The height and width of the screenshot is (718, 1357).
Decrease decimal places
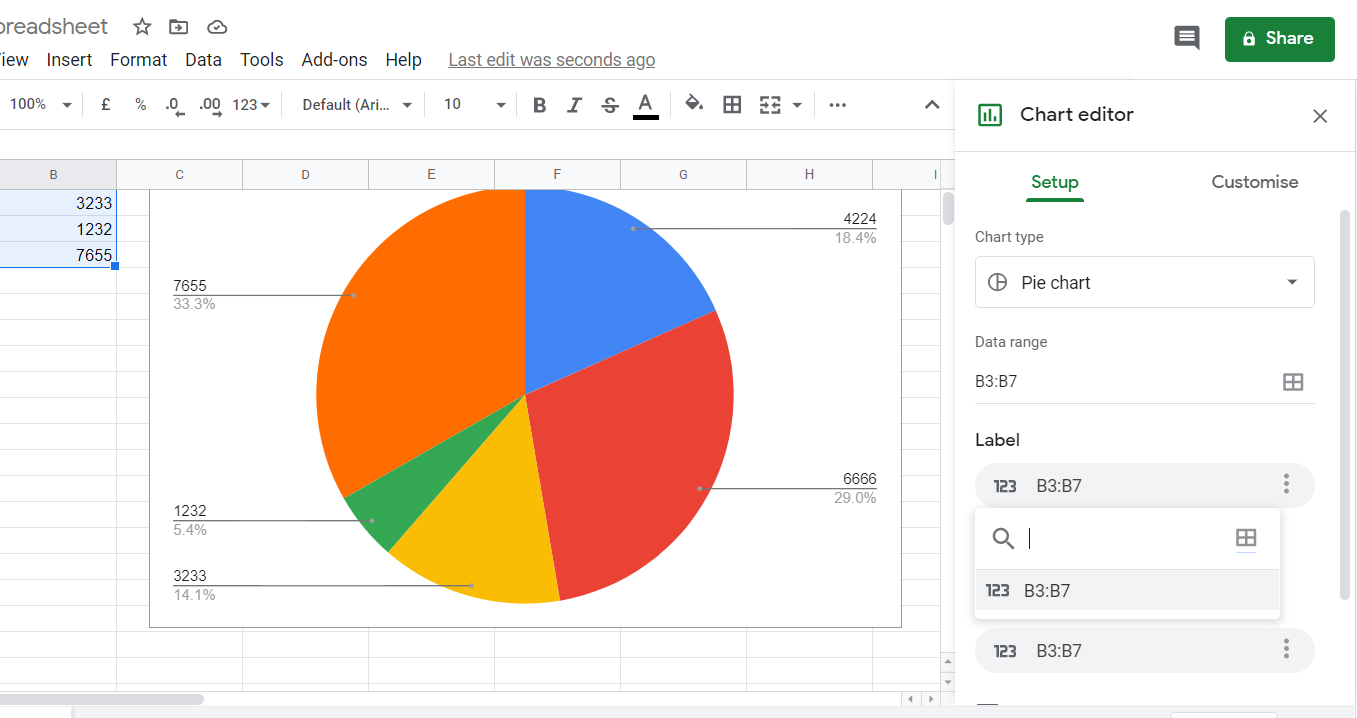(x=175, y=104)
